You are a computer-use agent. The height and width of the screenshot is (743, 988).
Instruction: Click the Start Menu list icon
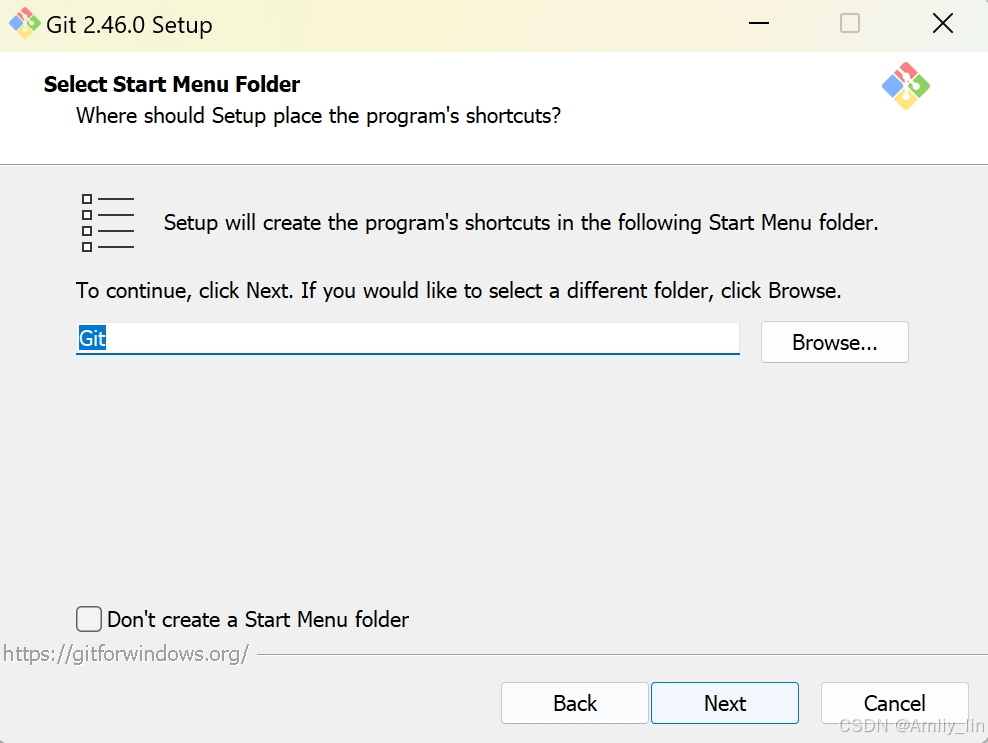108,222
